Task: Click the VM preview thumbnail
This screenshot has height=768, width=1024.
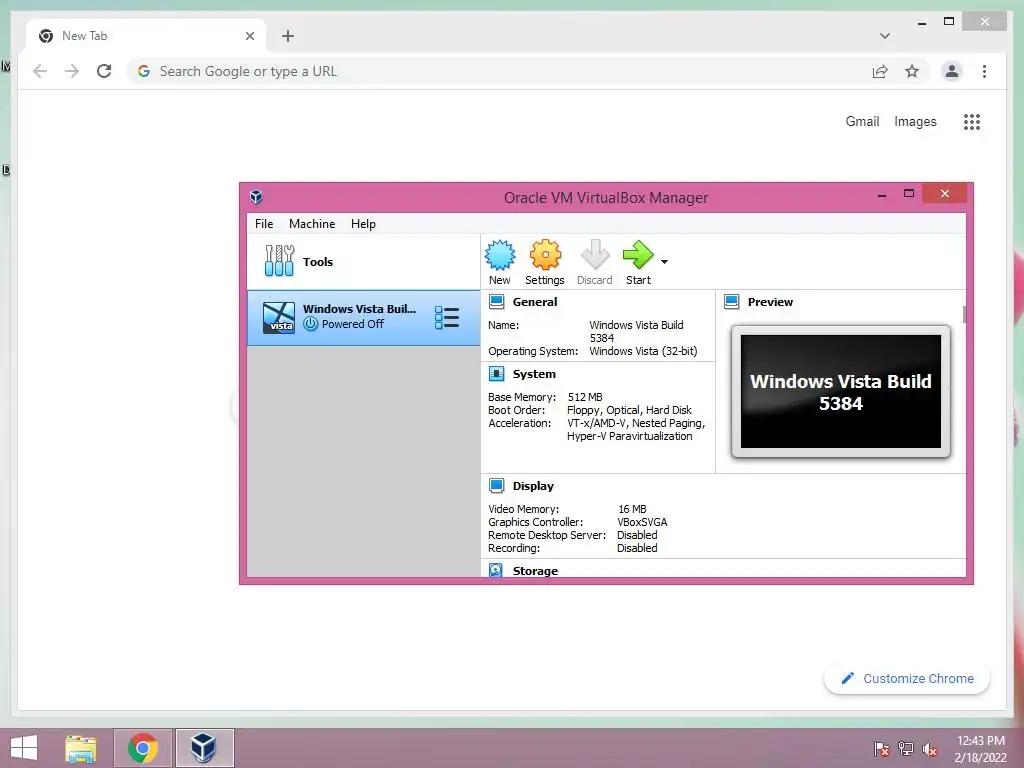Action: 840,391
